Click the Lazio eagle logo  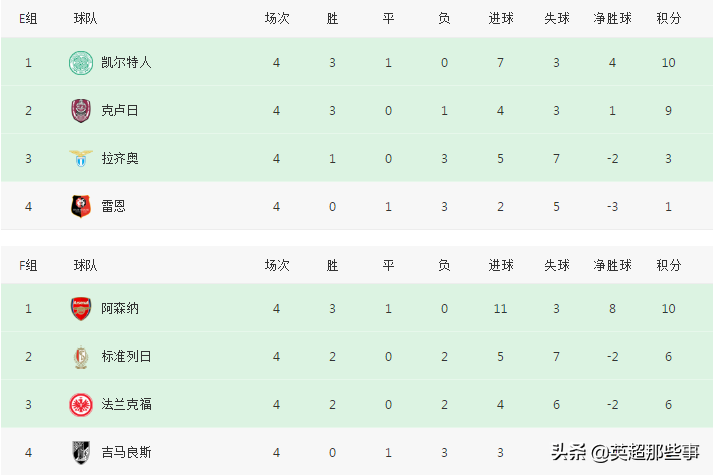[x=80, y=158]
